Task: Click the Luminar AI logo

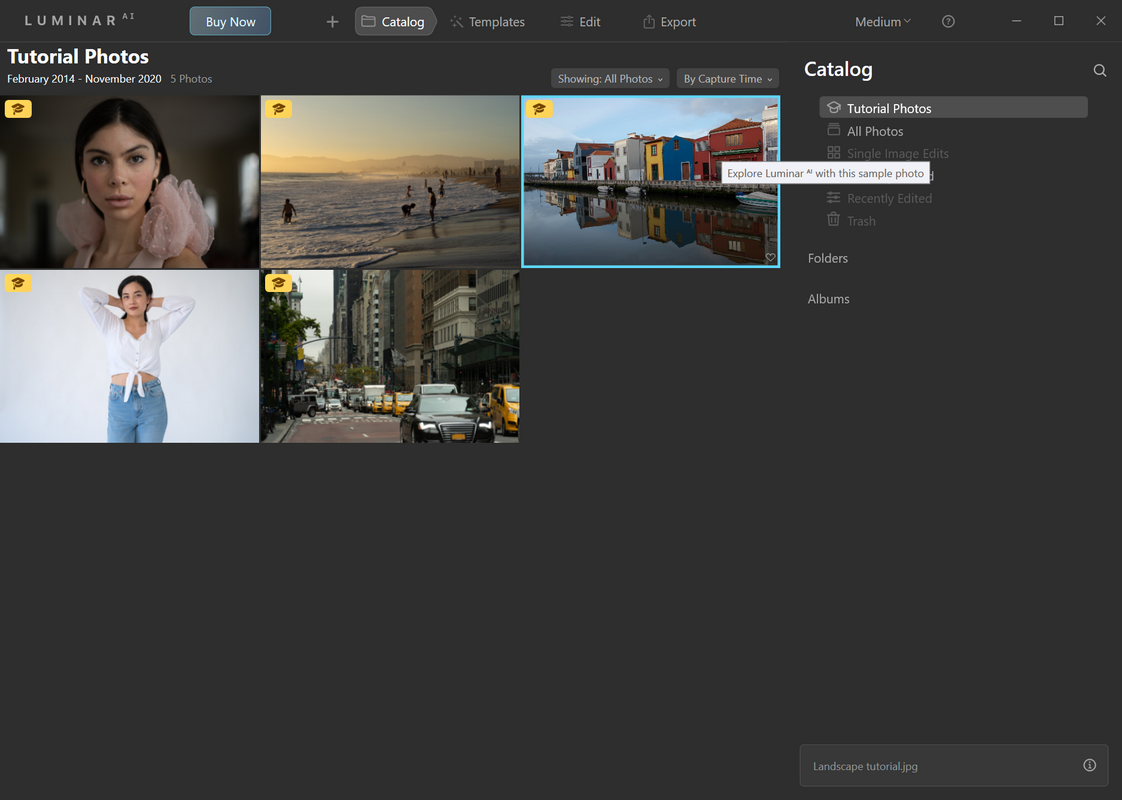Action: [79, 20]
